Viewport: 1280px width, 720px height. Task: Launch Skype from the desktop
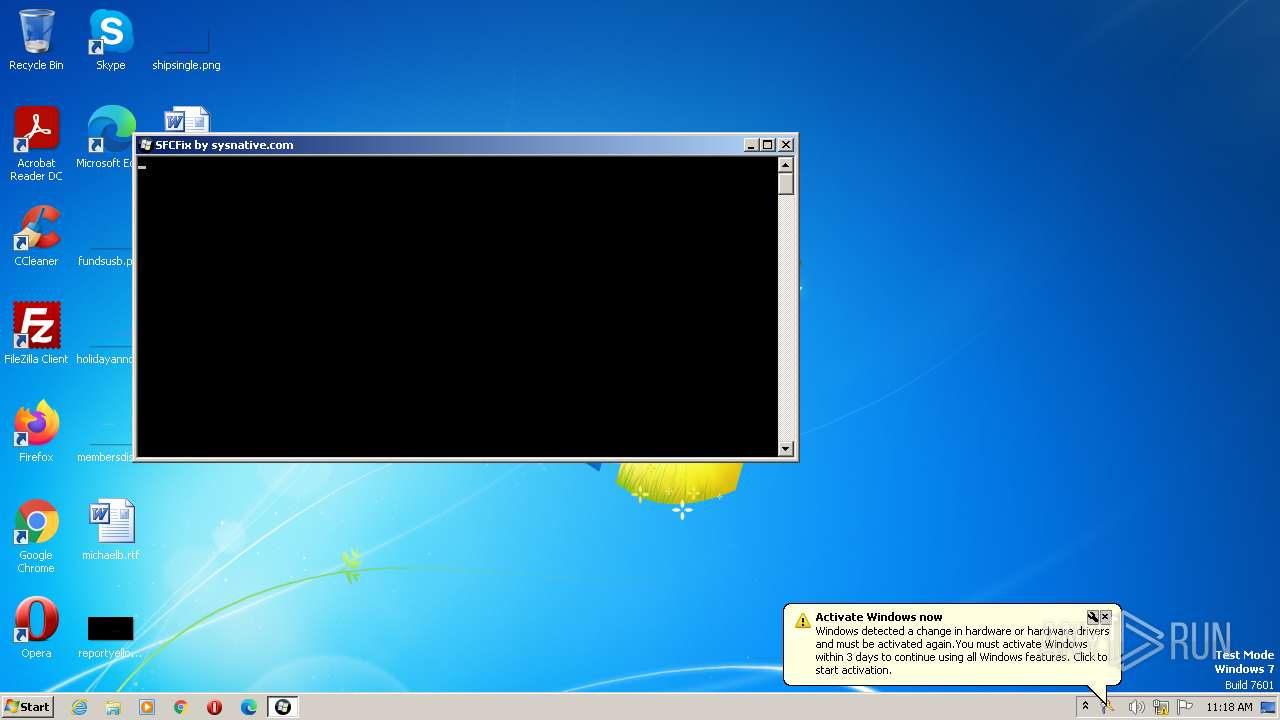pyautogui.click(x=111, y=40)
